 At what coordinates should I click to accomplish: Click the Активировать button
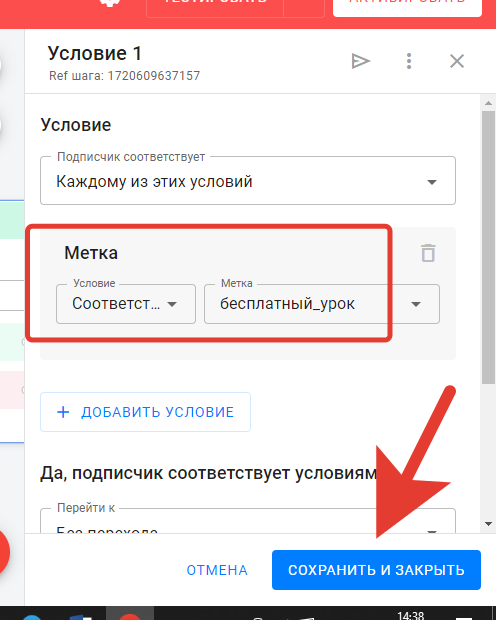click(407, 7)
